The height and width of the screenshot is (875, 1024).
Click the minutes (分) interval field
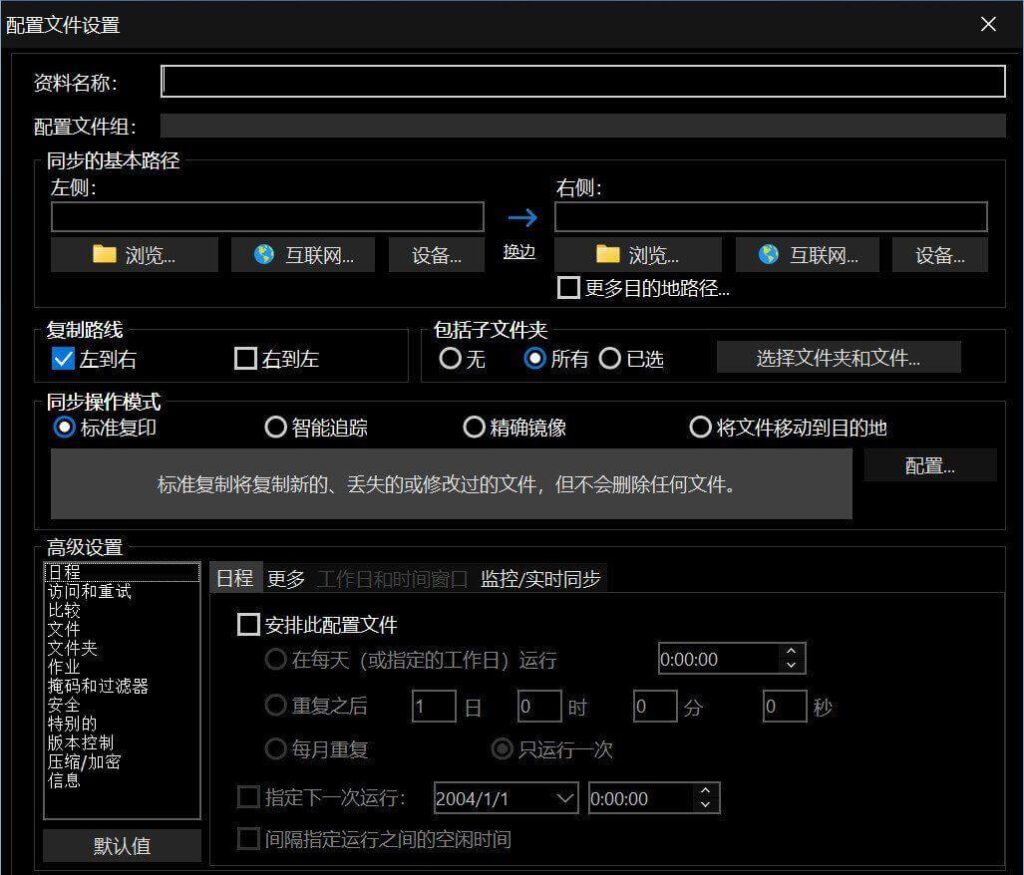(655, 706)
